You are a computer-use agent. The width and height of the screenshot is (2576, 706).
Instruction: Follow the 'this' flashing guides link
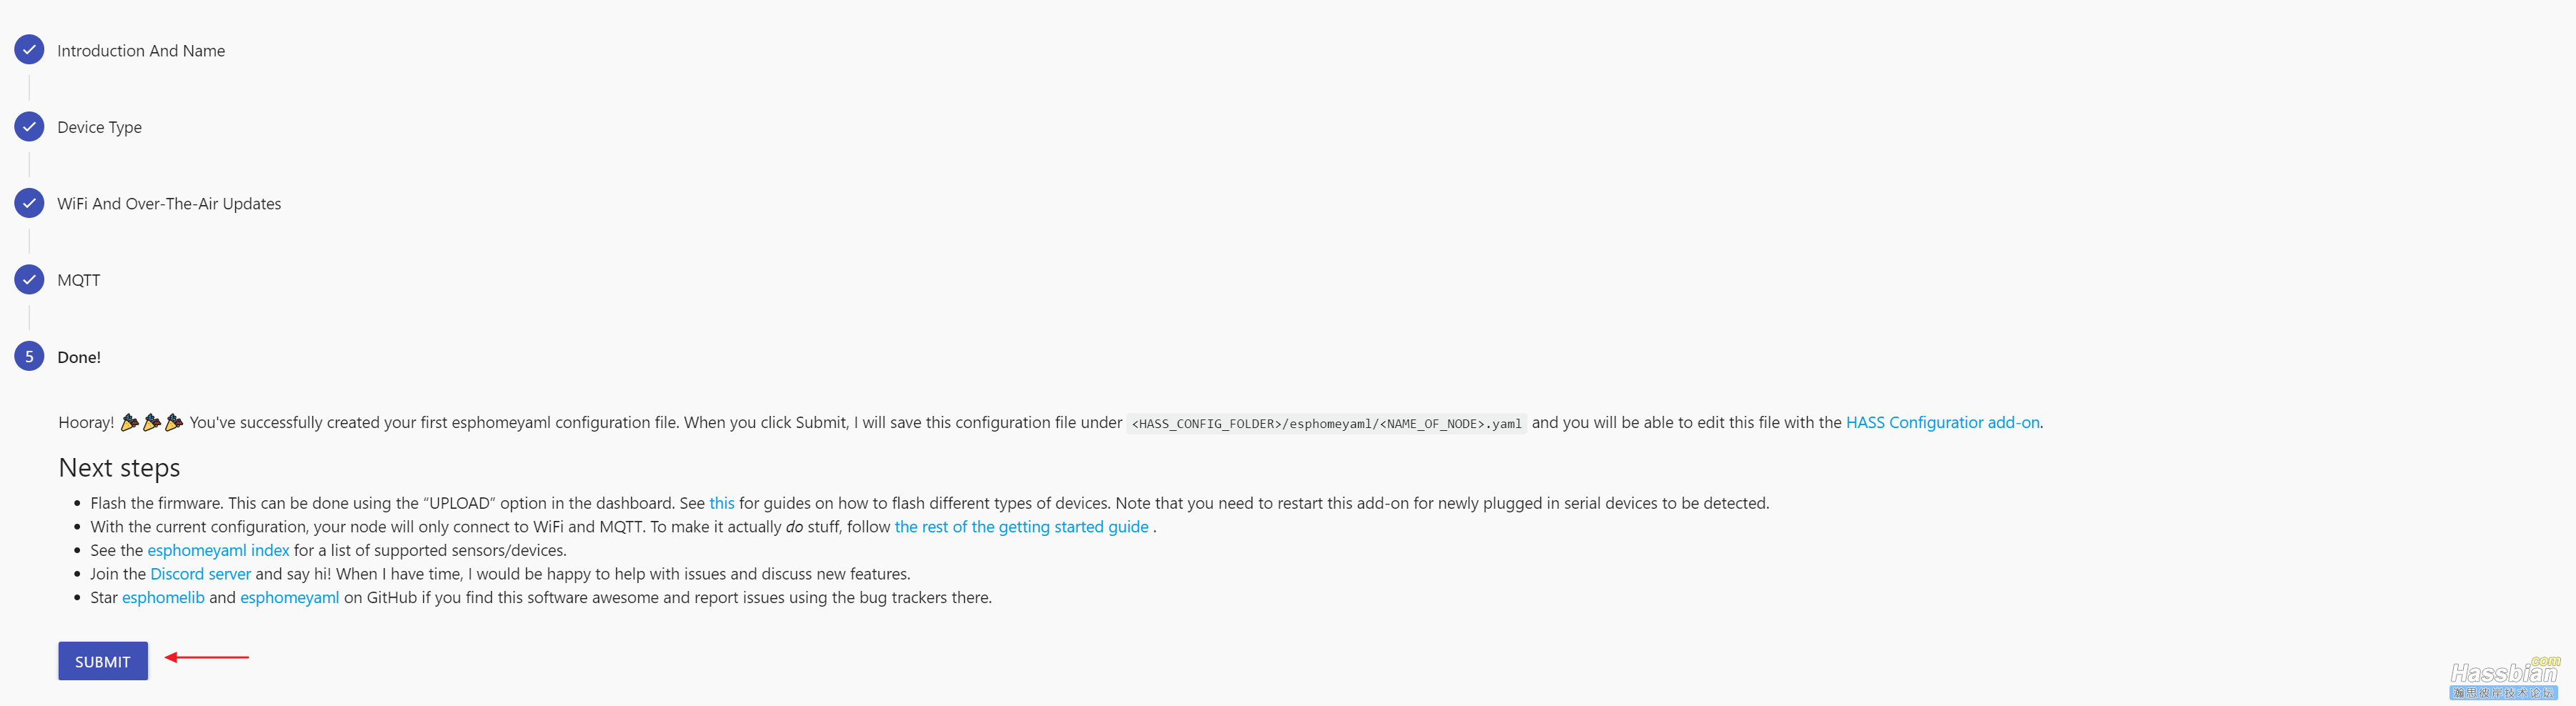(722, 503)
